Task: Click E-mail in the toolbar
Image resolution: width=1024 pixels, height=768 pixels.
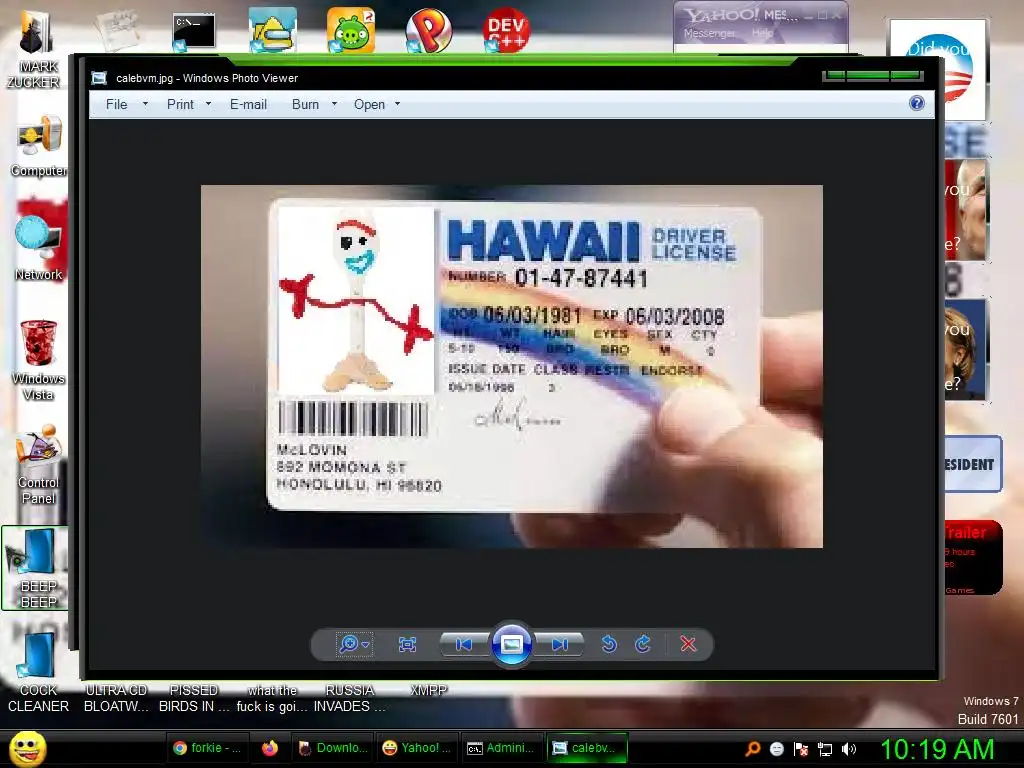Action: tap(248, 104)
